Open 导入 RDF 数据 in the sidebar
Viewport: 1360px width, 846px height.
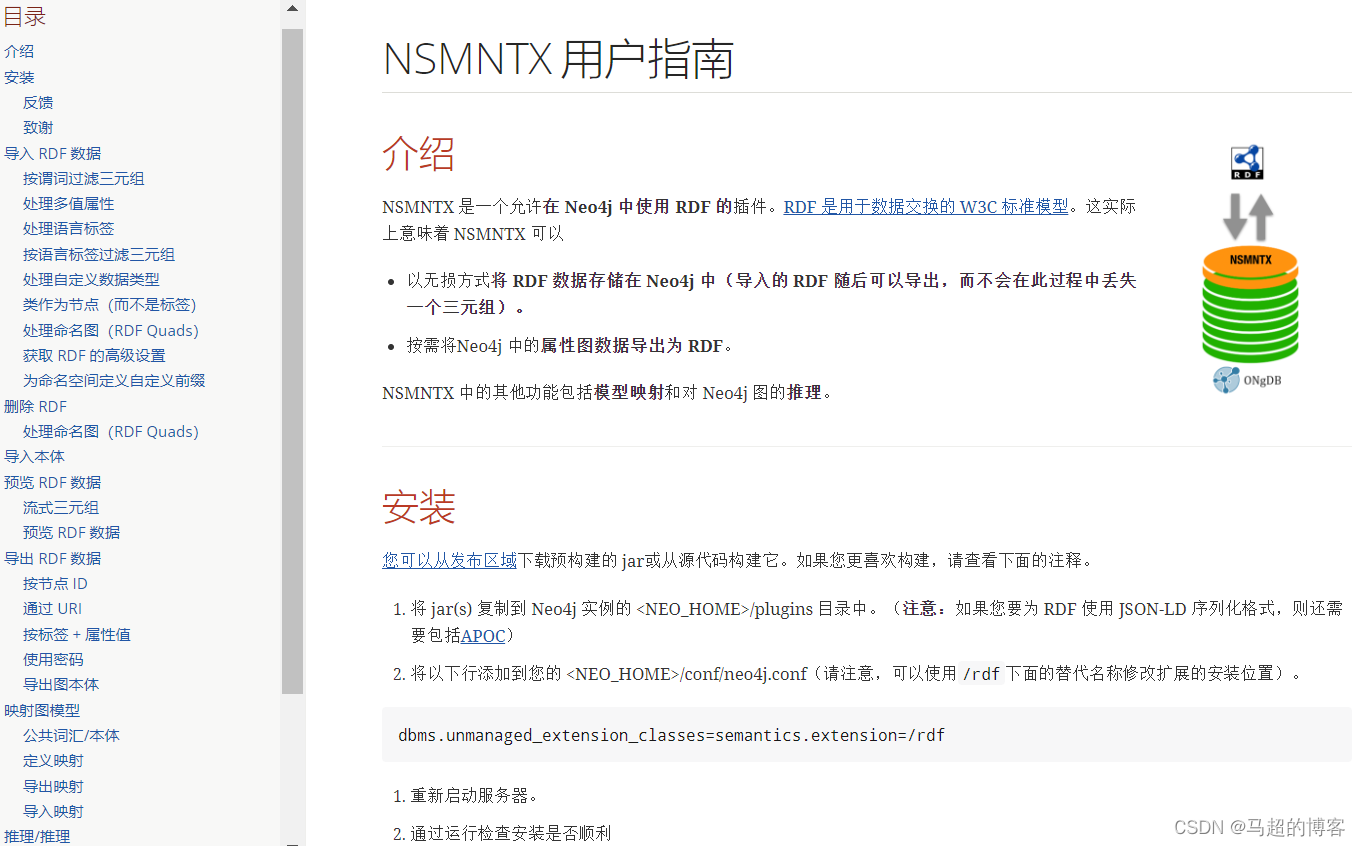click(x=53, y=153)
